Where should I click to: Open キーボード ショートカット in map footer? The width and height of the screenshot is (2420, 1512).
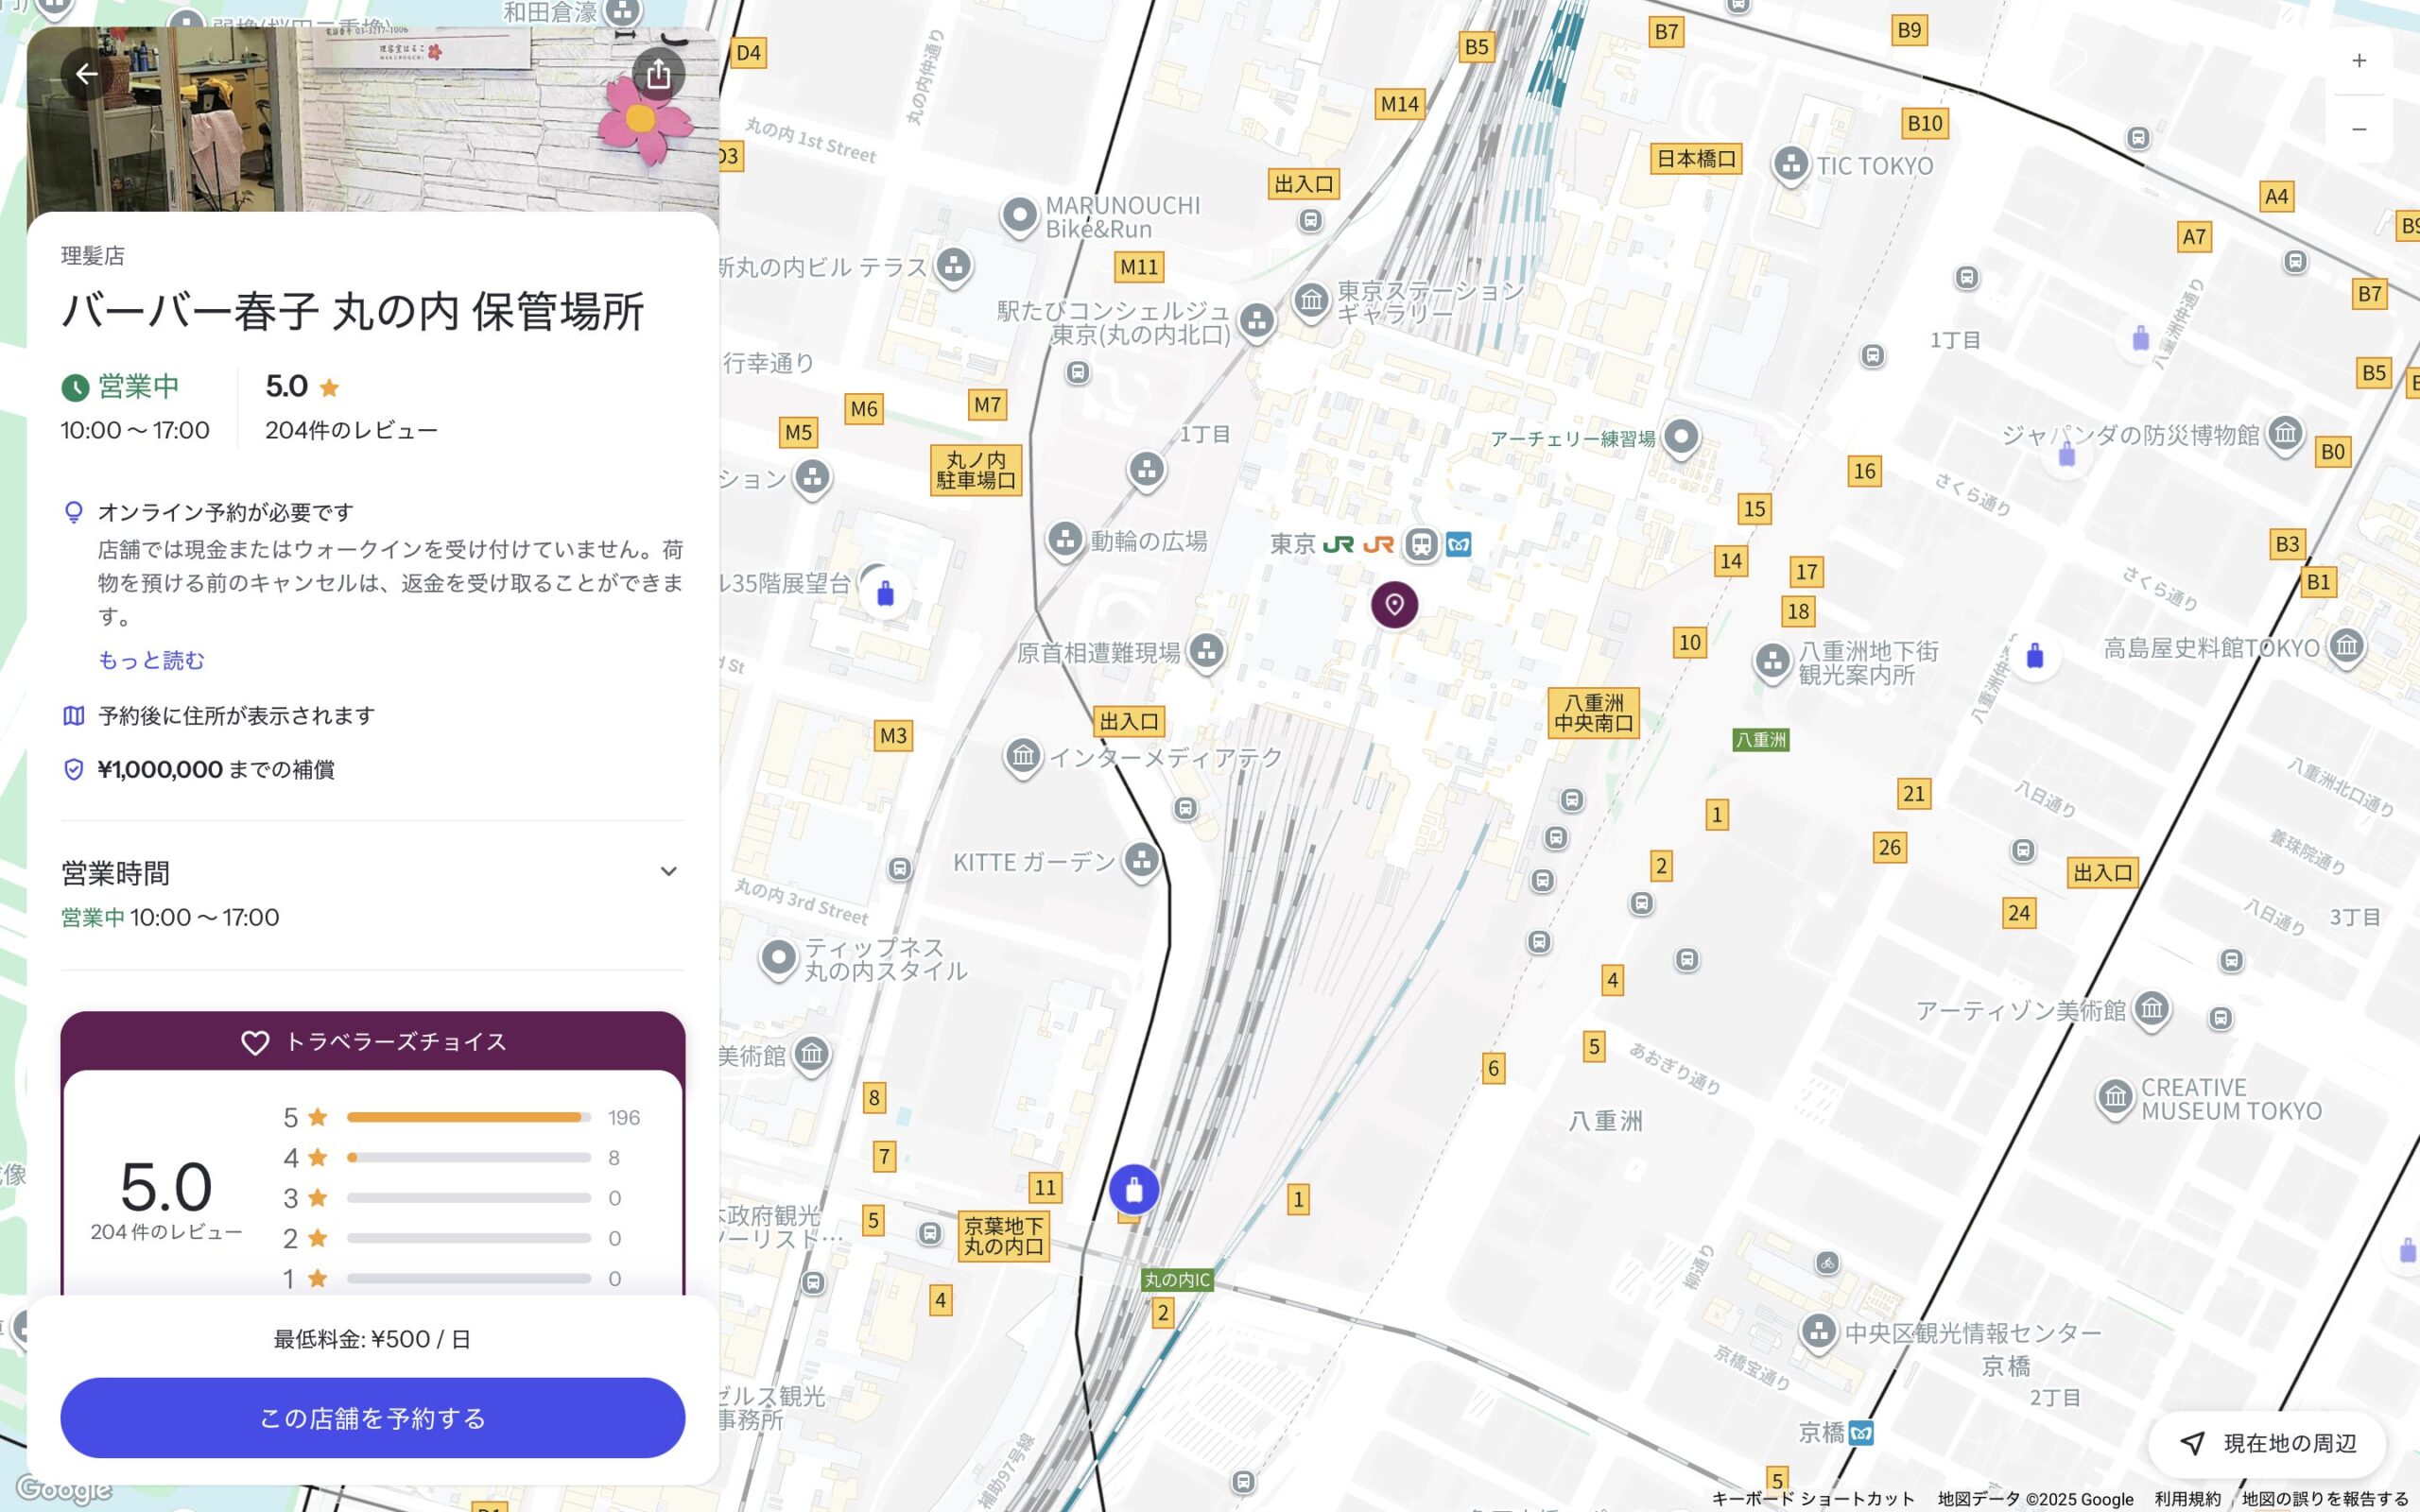1812,1498
